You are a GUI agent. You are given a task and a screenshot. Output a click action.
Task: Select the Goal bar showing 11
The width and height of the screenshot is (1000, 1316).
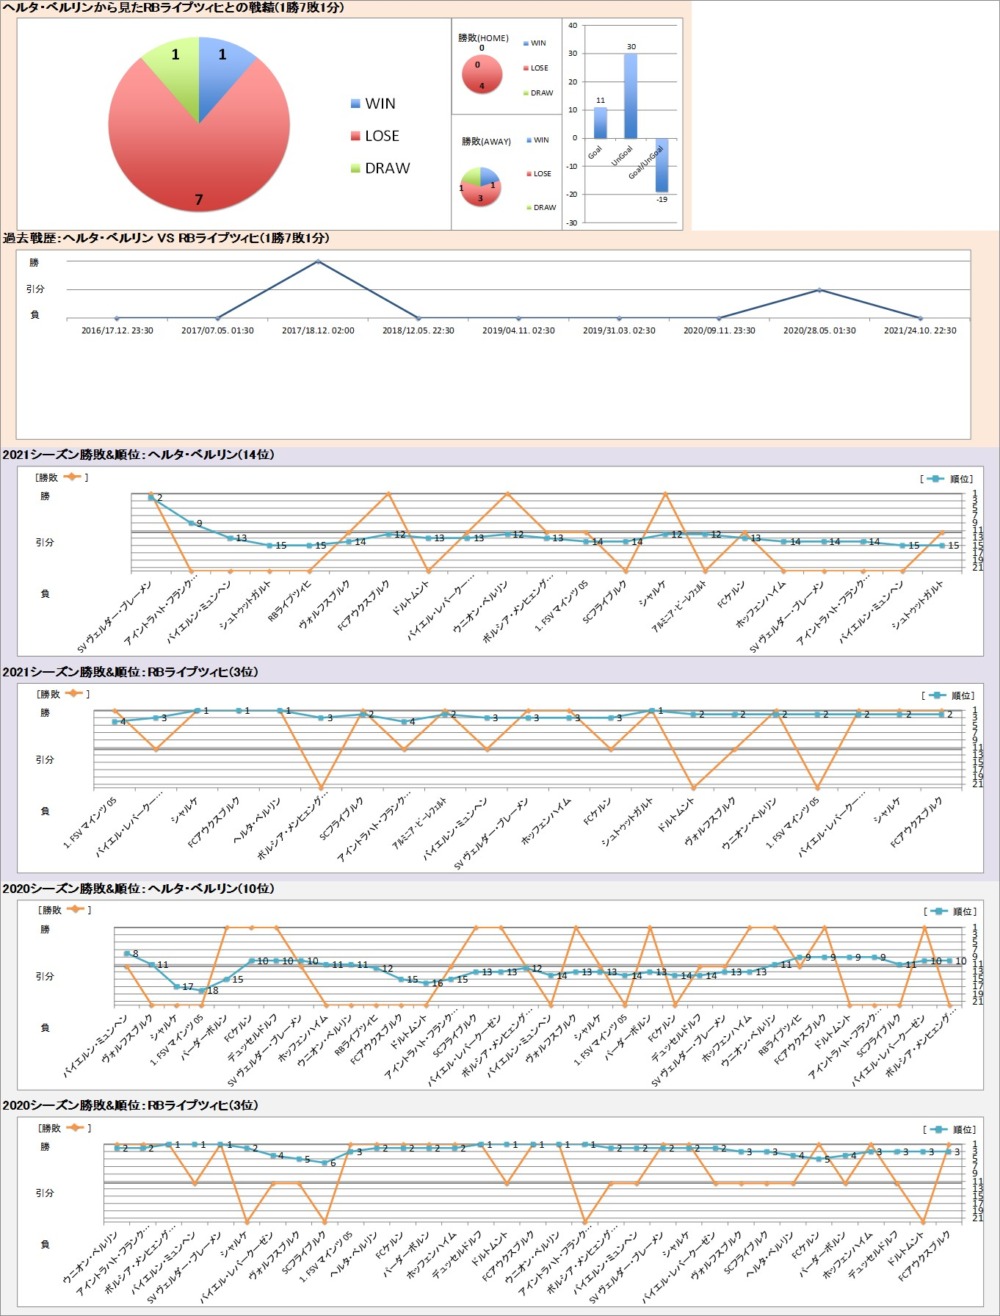(600, 122)
